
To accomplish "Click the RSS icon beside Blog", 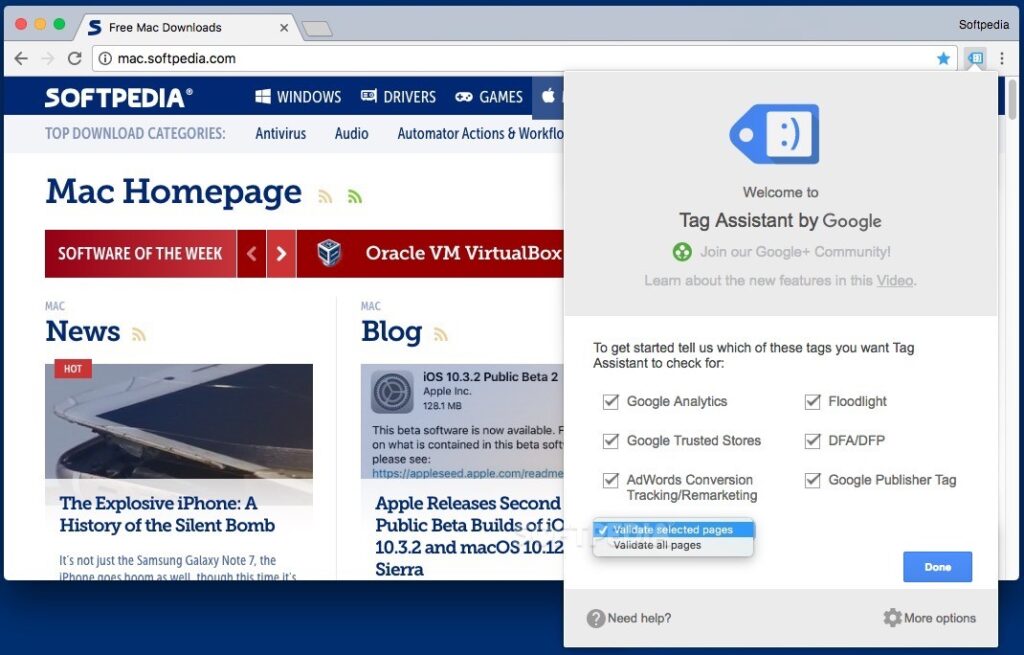I will click(x=441, y=334).
